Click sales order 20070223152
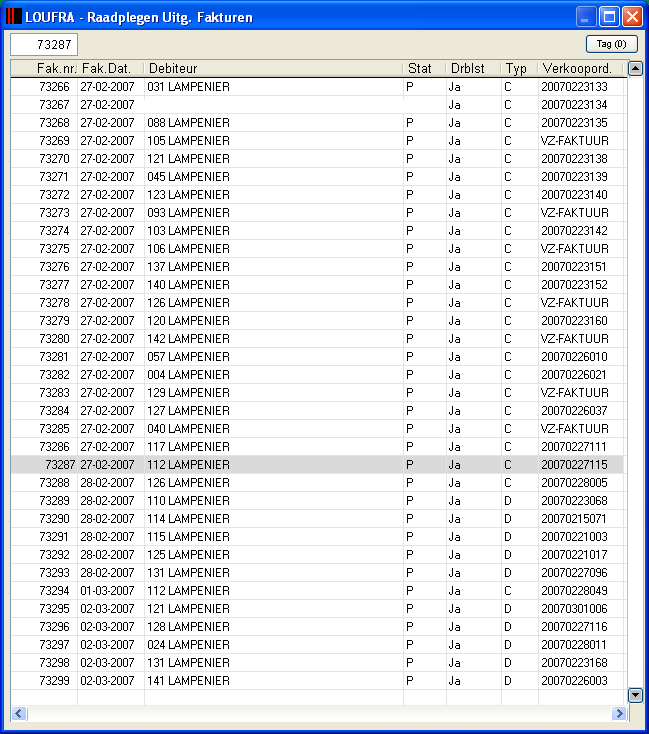 click(x=574, y=285)
